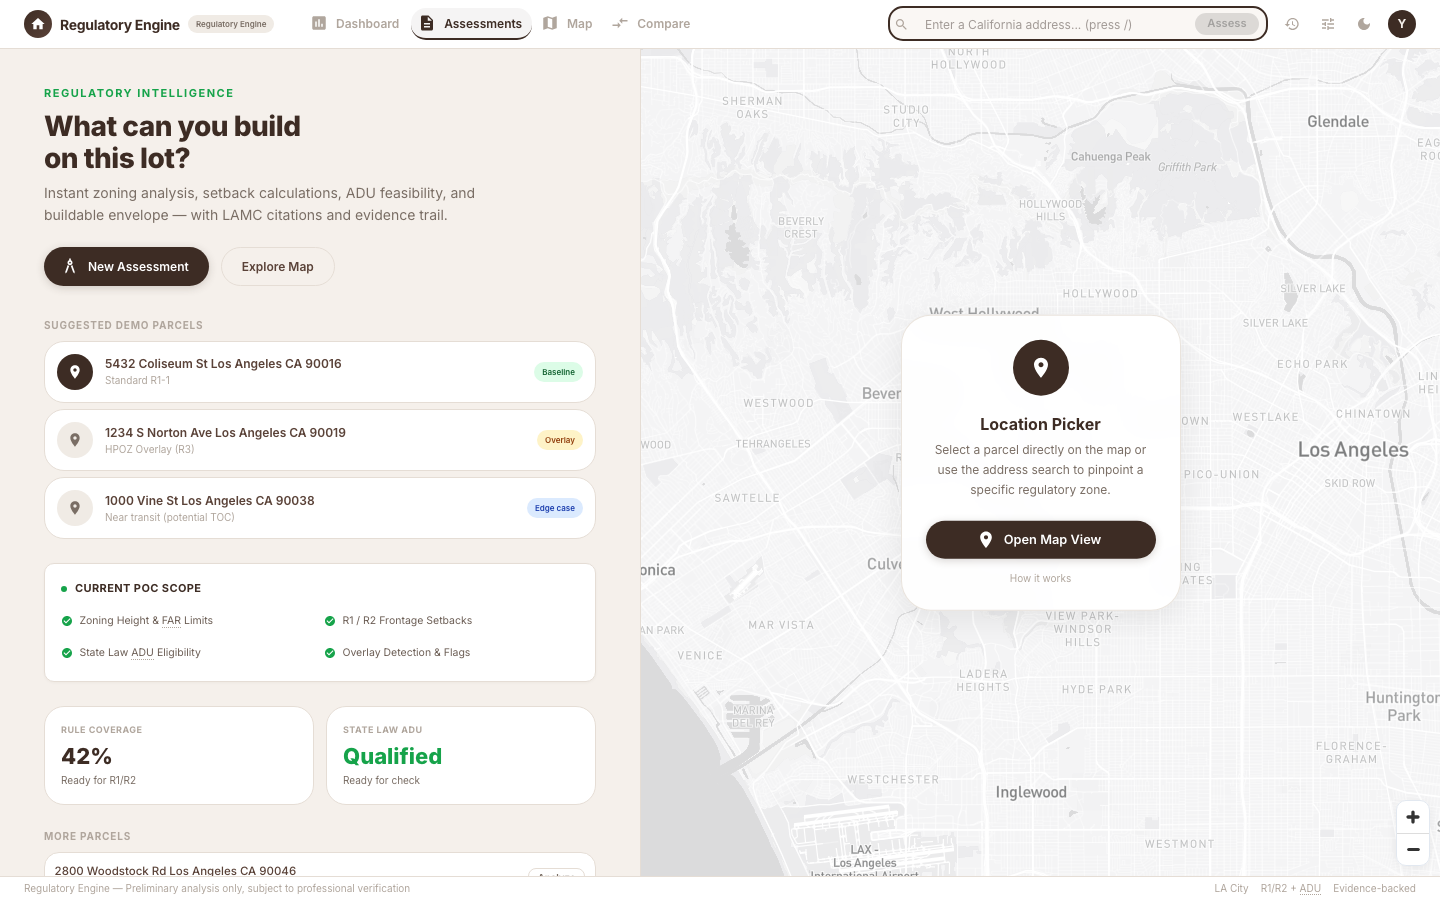Switch to the Assessments tab
Screen dimensions: 1440x900
coord(471,24)
